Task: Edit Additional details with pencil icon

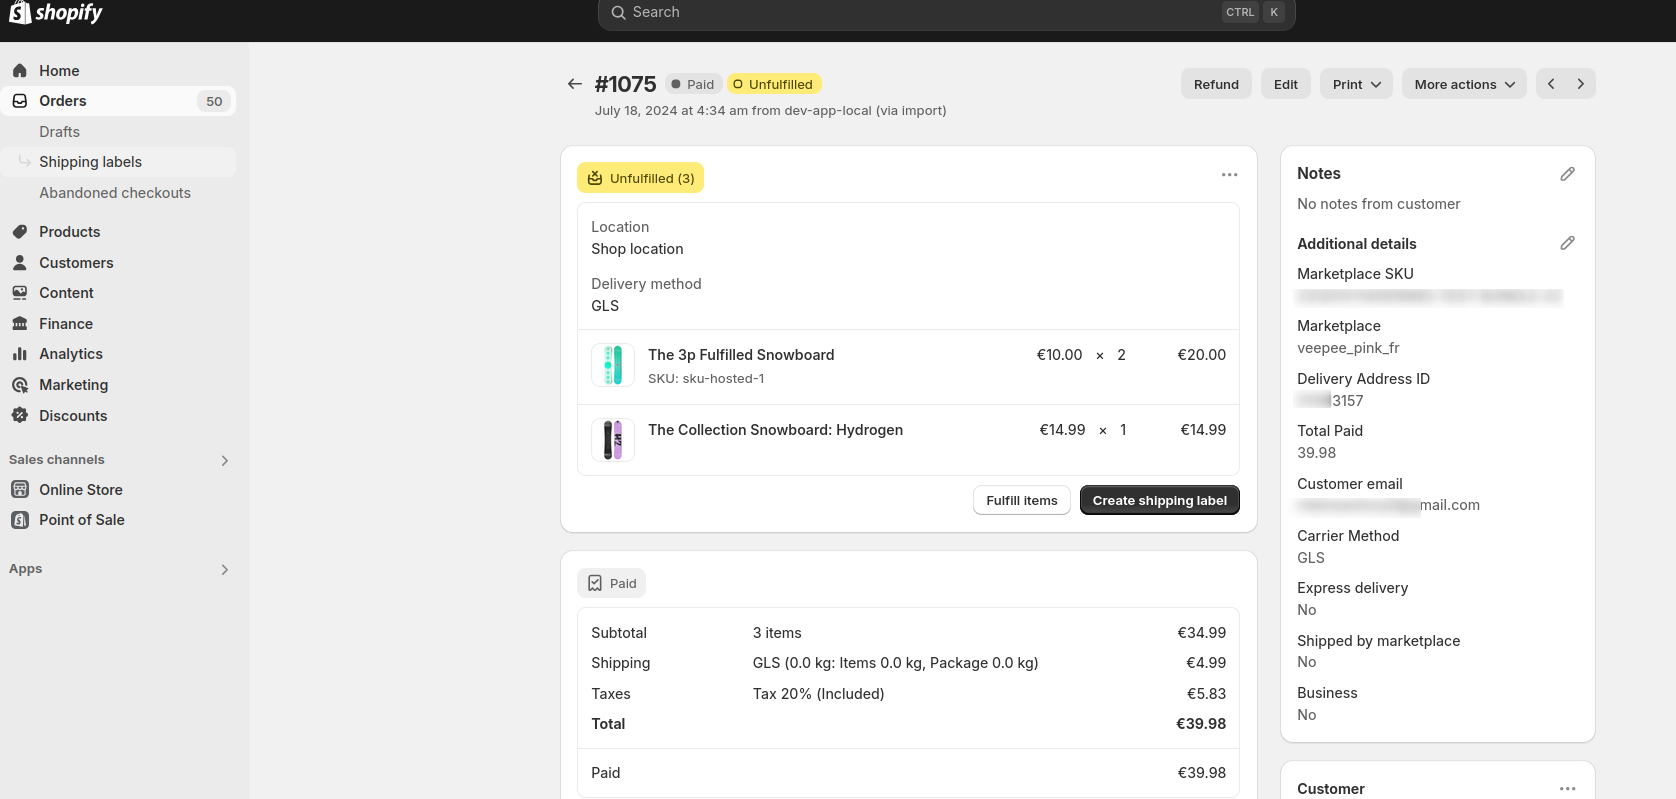Action: coord(1567,243)
